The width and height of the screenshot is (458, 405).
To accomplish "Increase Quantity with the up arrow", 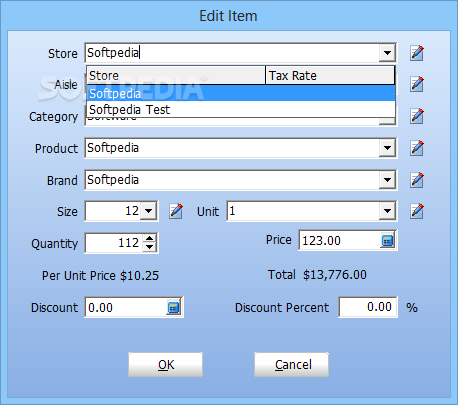I will pyautogui.click(x=150, y=239).
